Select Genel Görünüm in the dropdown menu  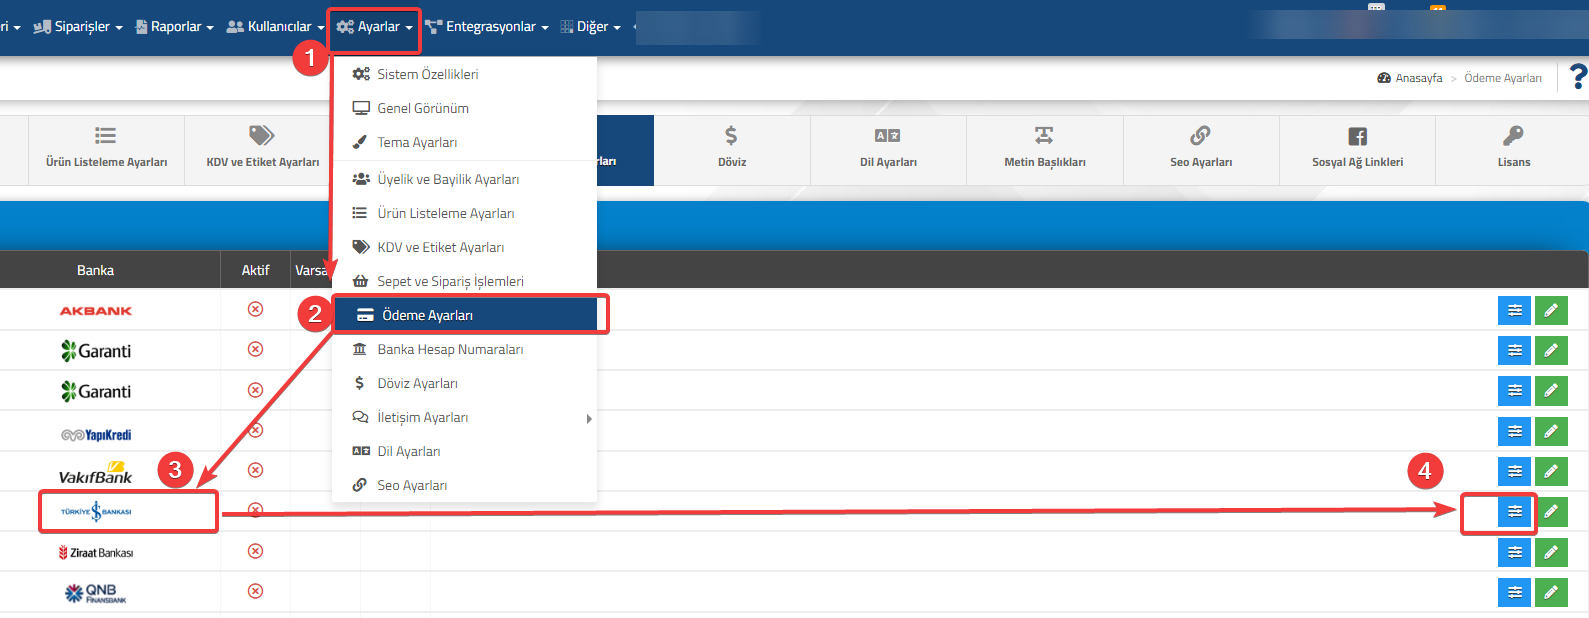(x=465, y=108)
